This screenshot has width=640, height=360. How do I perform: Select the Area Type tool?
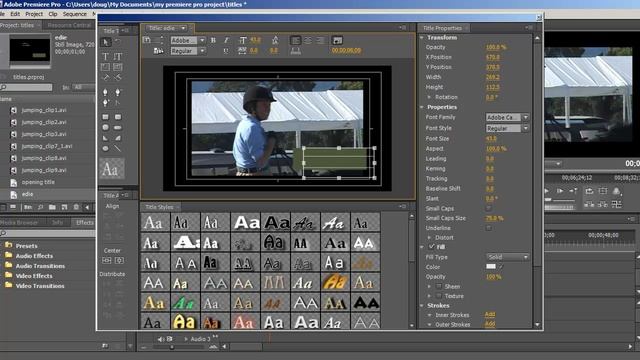[x=105, y=67]
